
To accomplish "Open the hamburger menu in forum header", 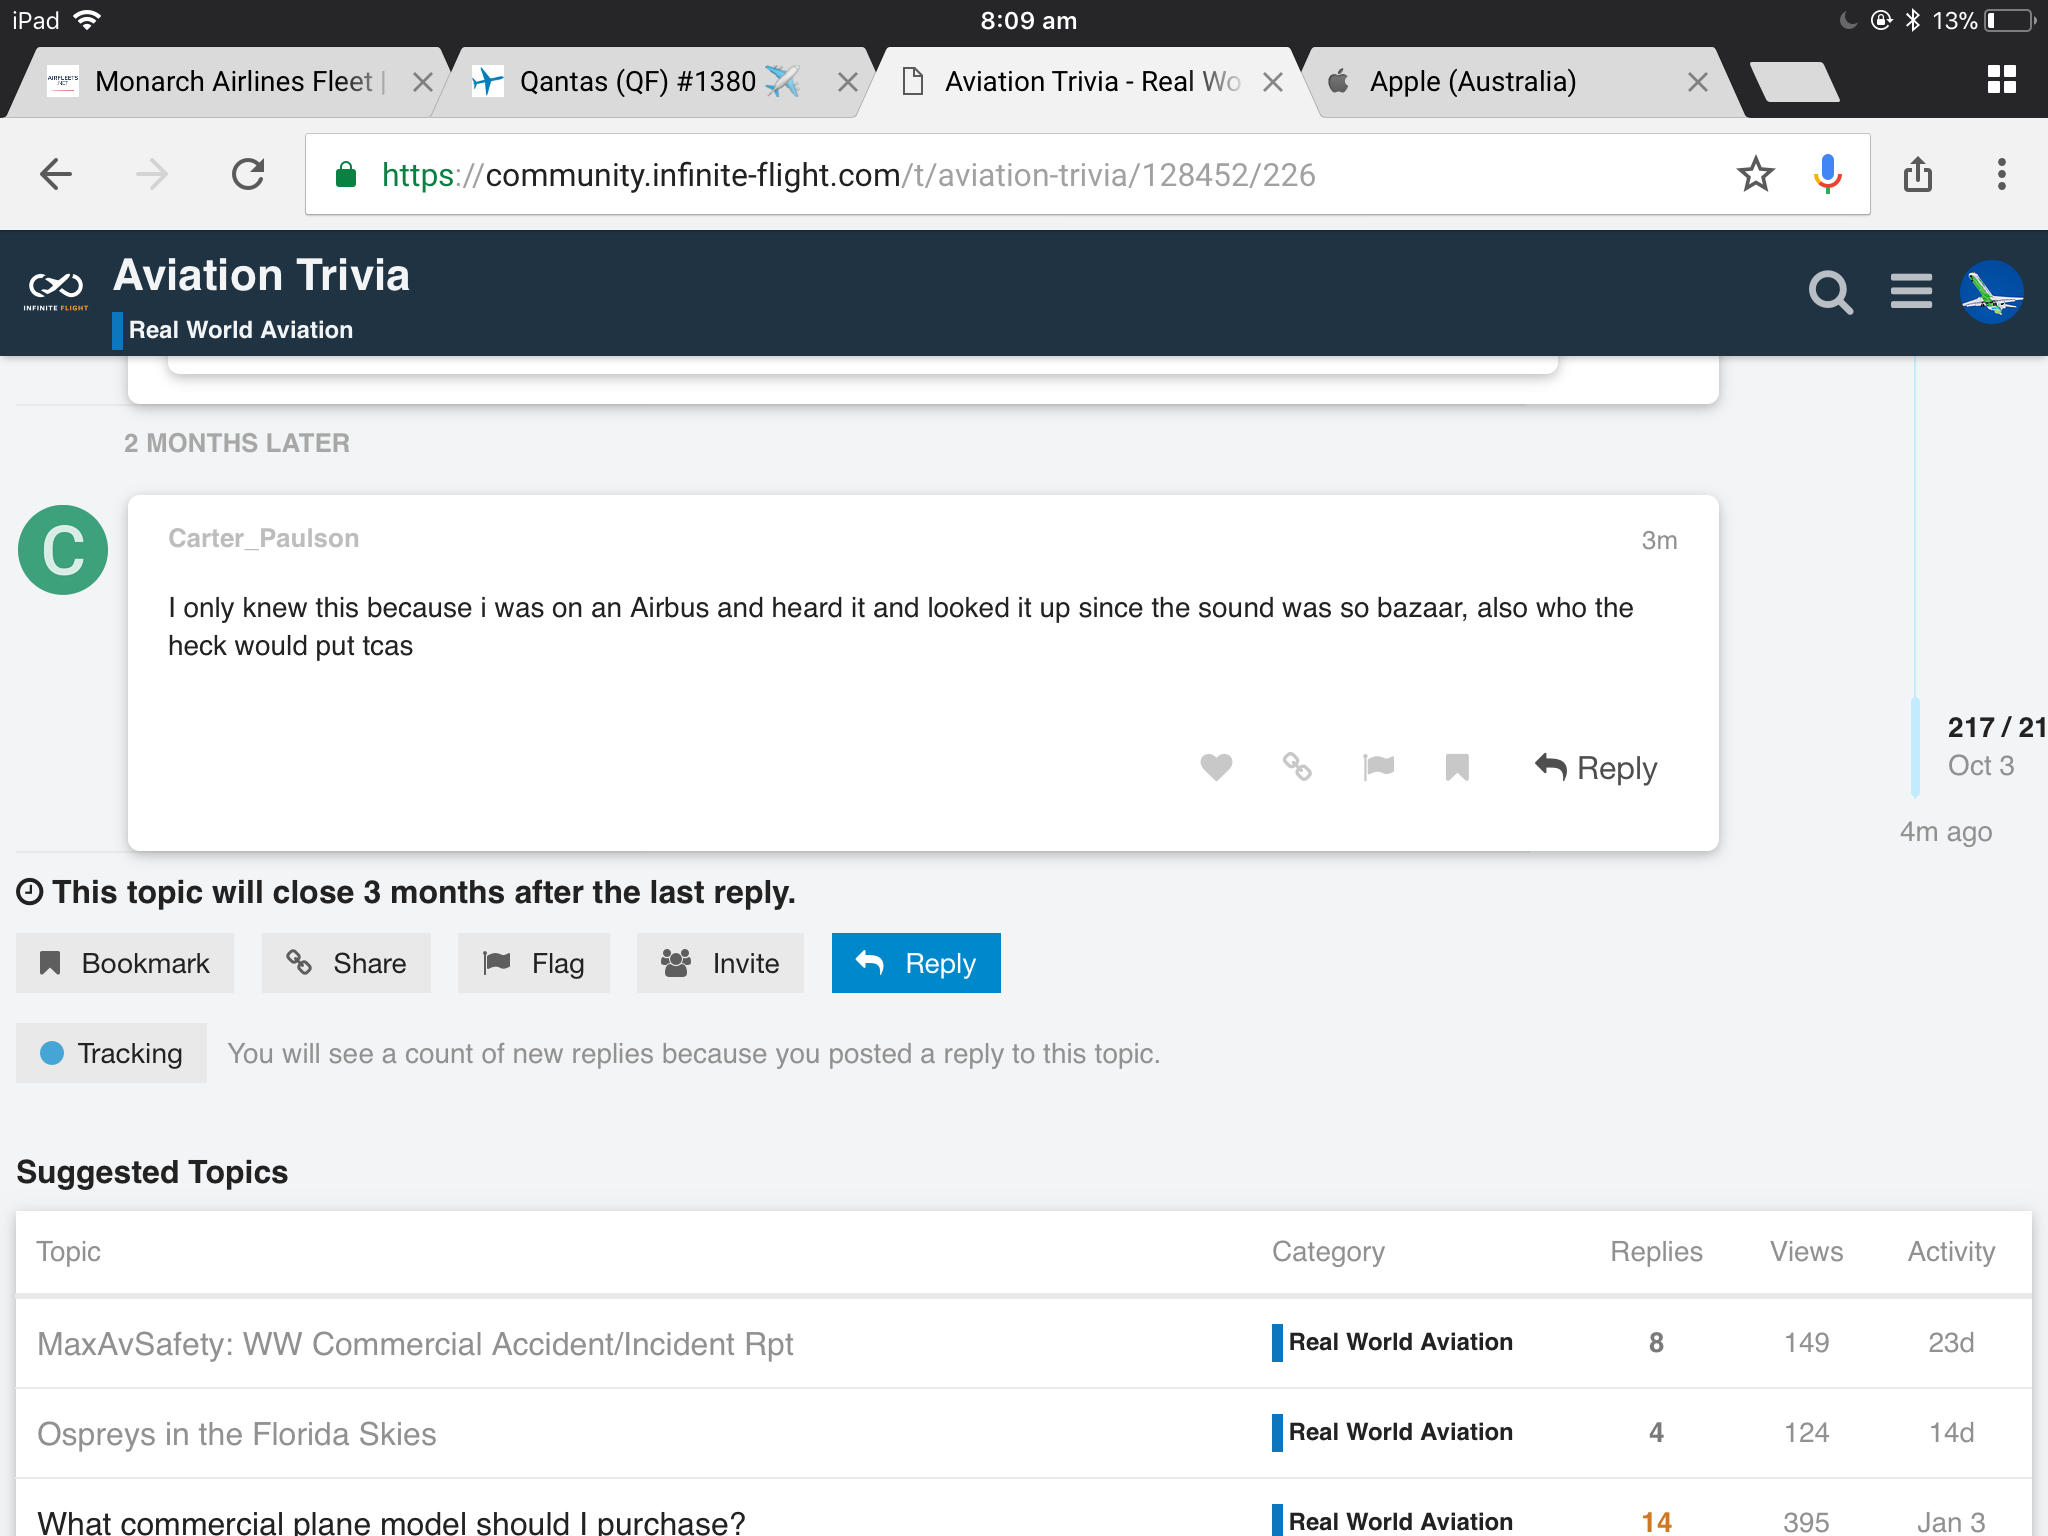I will [x=1910, y=293].
